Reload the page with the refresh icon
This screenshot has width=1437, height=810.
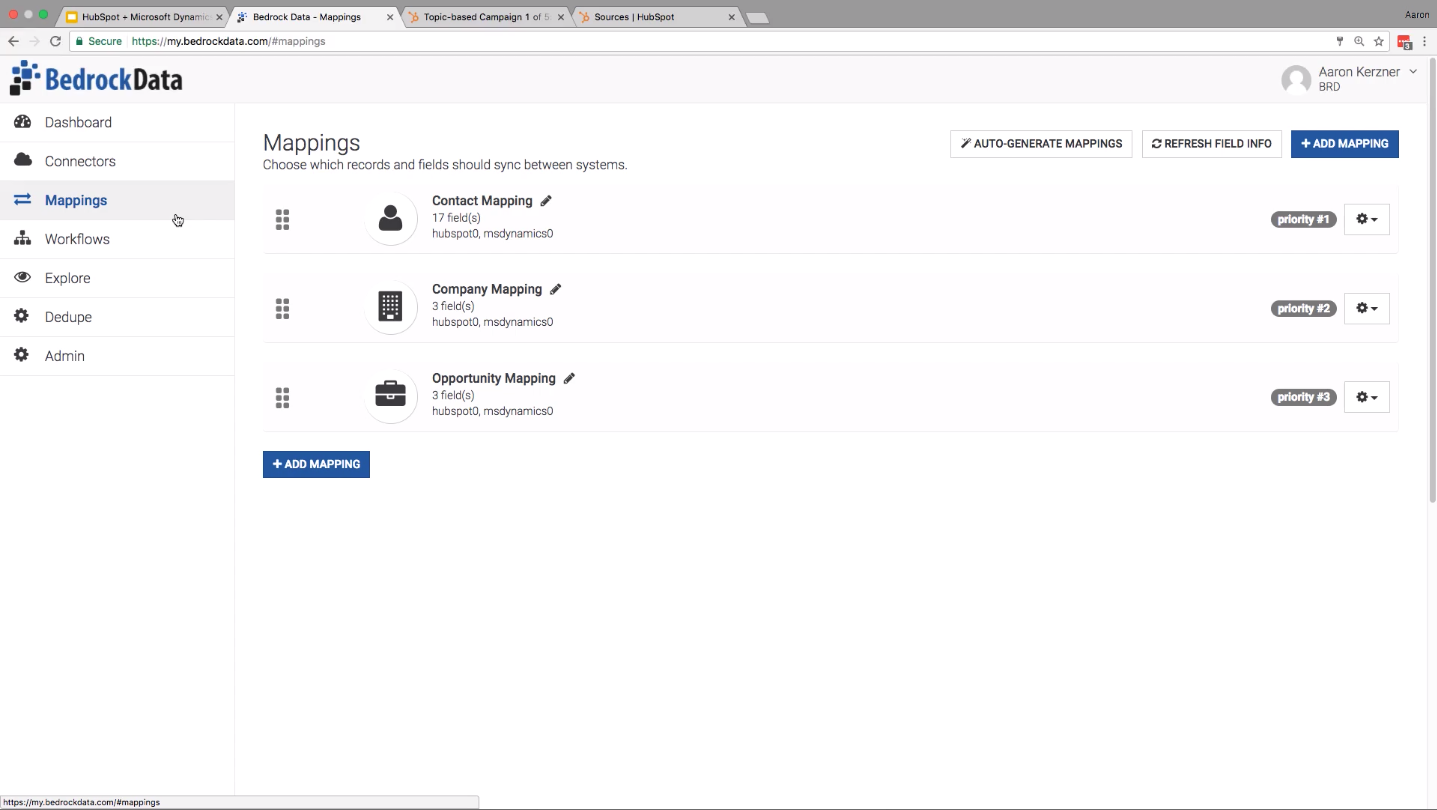[x=55, y=41]
